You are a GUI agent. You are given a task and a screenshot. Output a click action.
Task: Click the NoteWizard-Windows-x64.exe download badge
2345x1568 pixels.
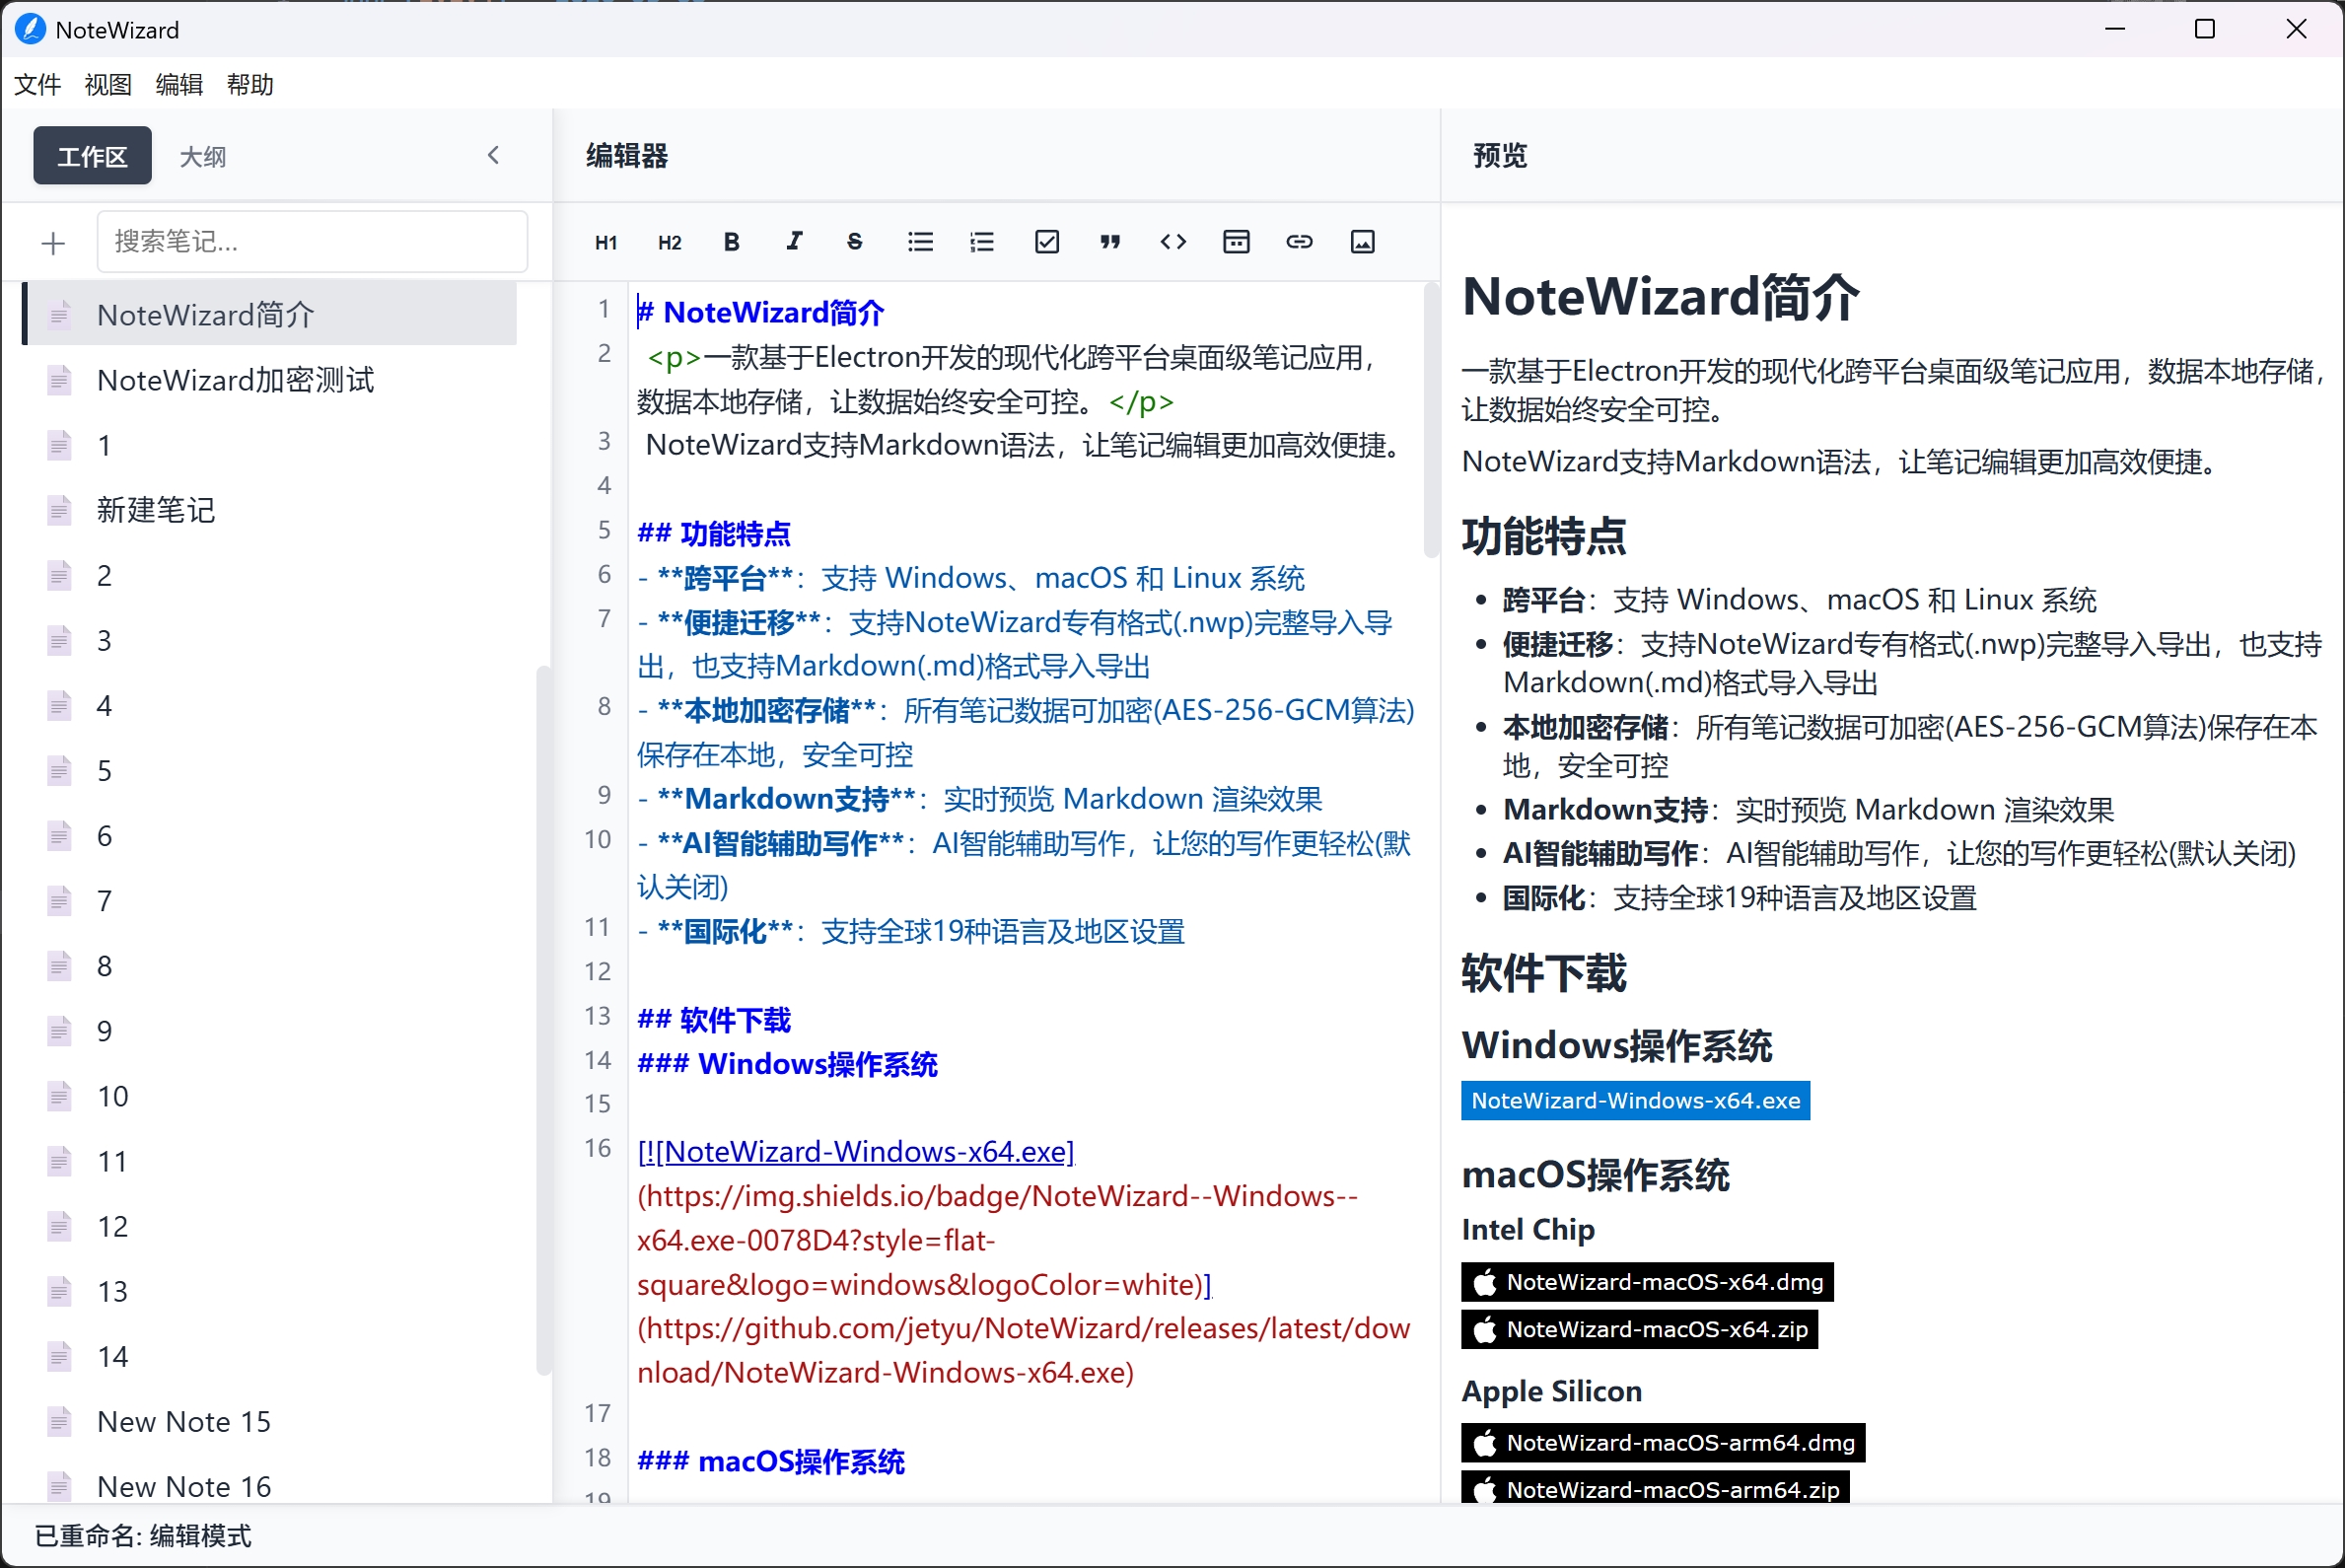pos(1635,1101)
